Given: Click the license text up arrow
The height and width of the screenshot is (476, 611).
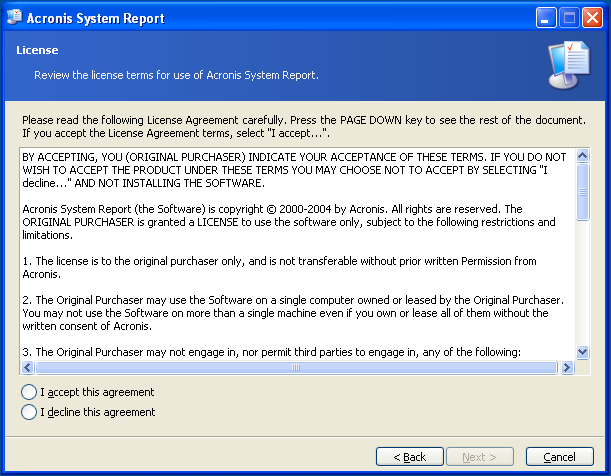Looking at the screenshot, I should (x=583, y=156).
